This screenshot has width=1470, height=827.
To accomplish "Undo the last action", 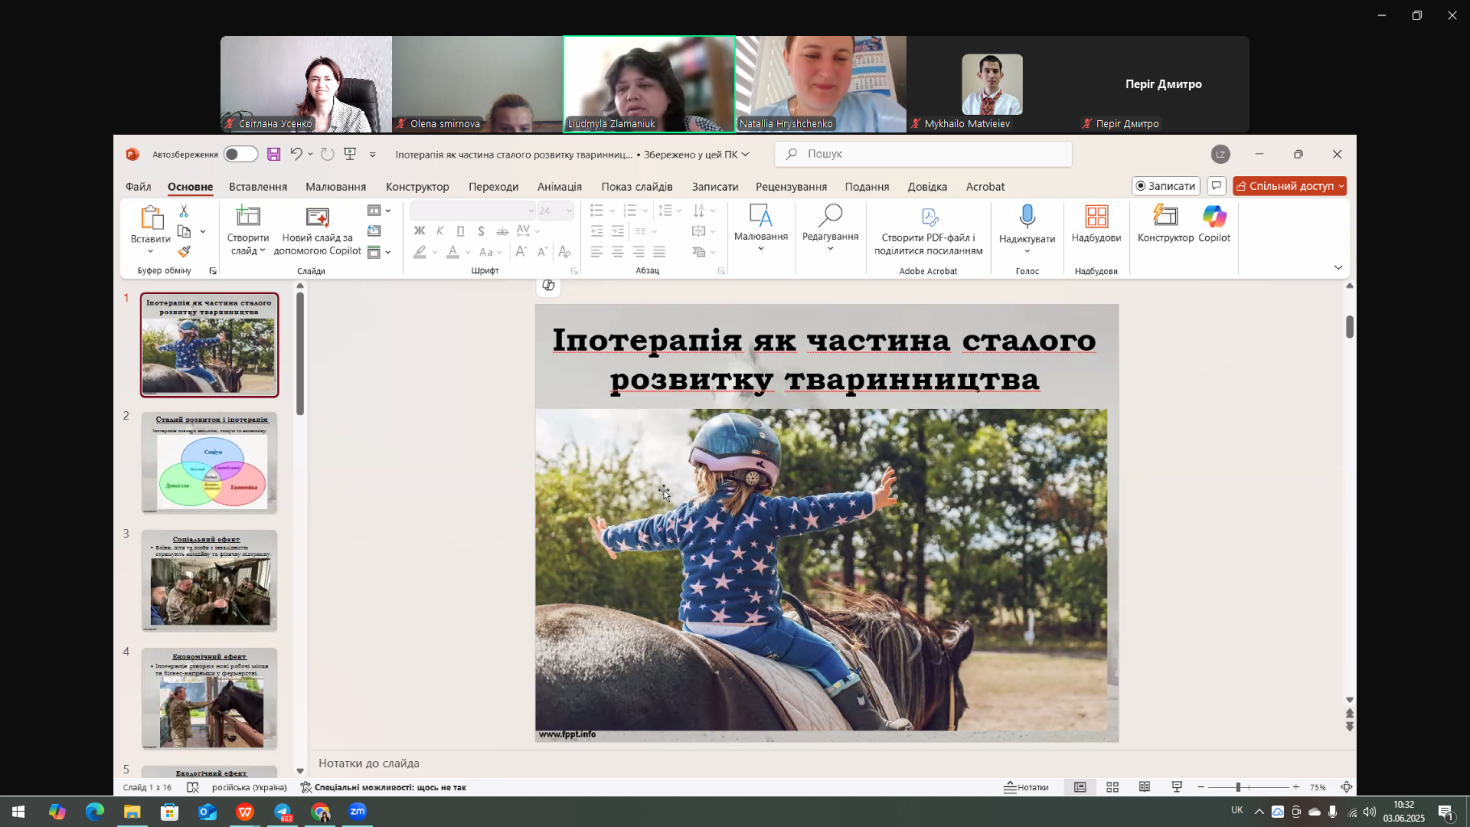I will (x=296, y=154).
